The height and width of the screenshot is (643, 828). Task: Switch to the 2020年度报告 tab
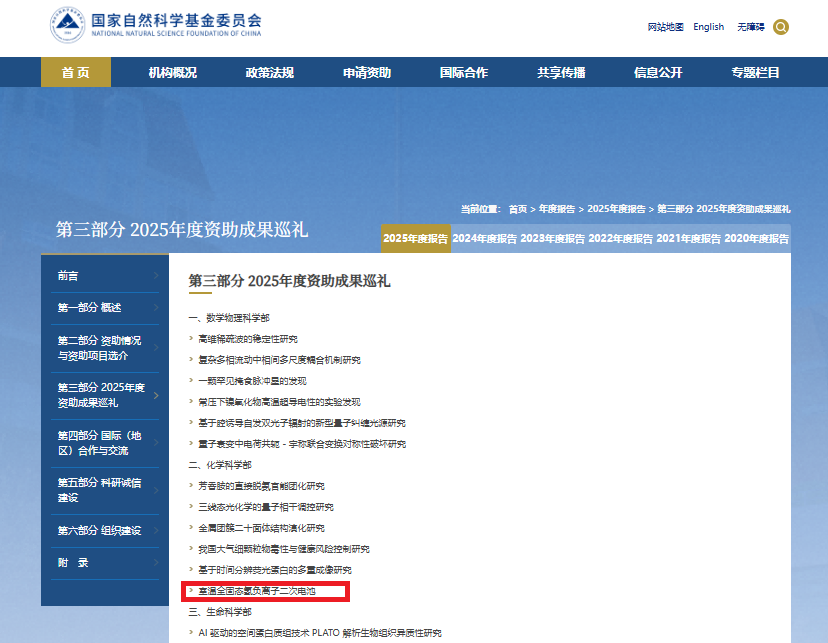click(756, 239)
